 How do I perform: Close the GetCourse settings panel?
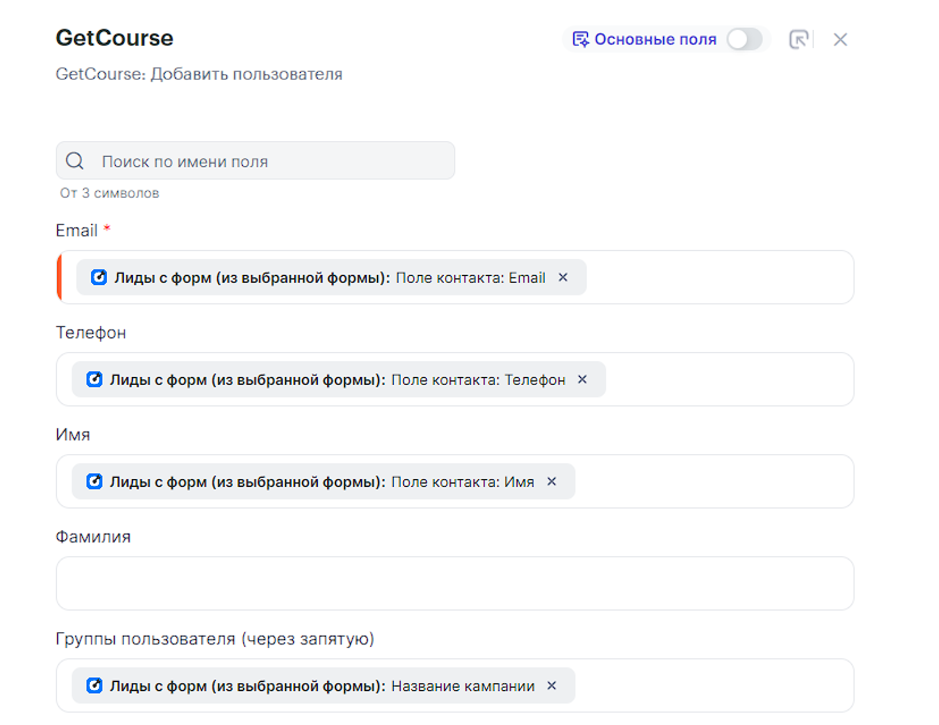pyautogui.click(x=840, y=40)
